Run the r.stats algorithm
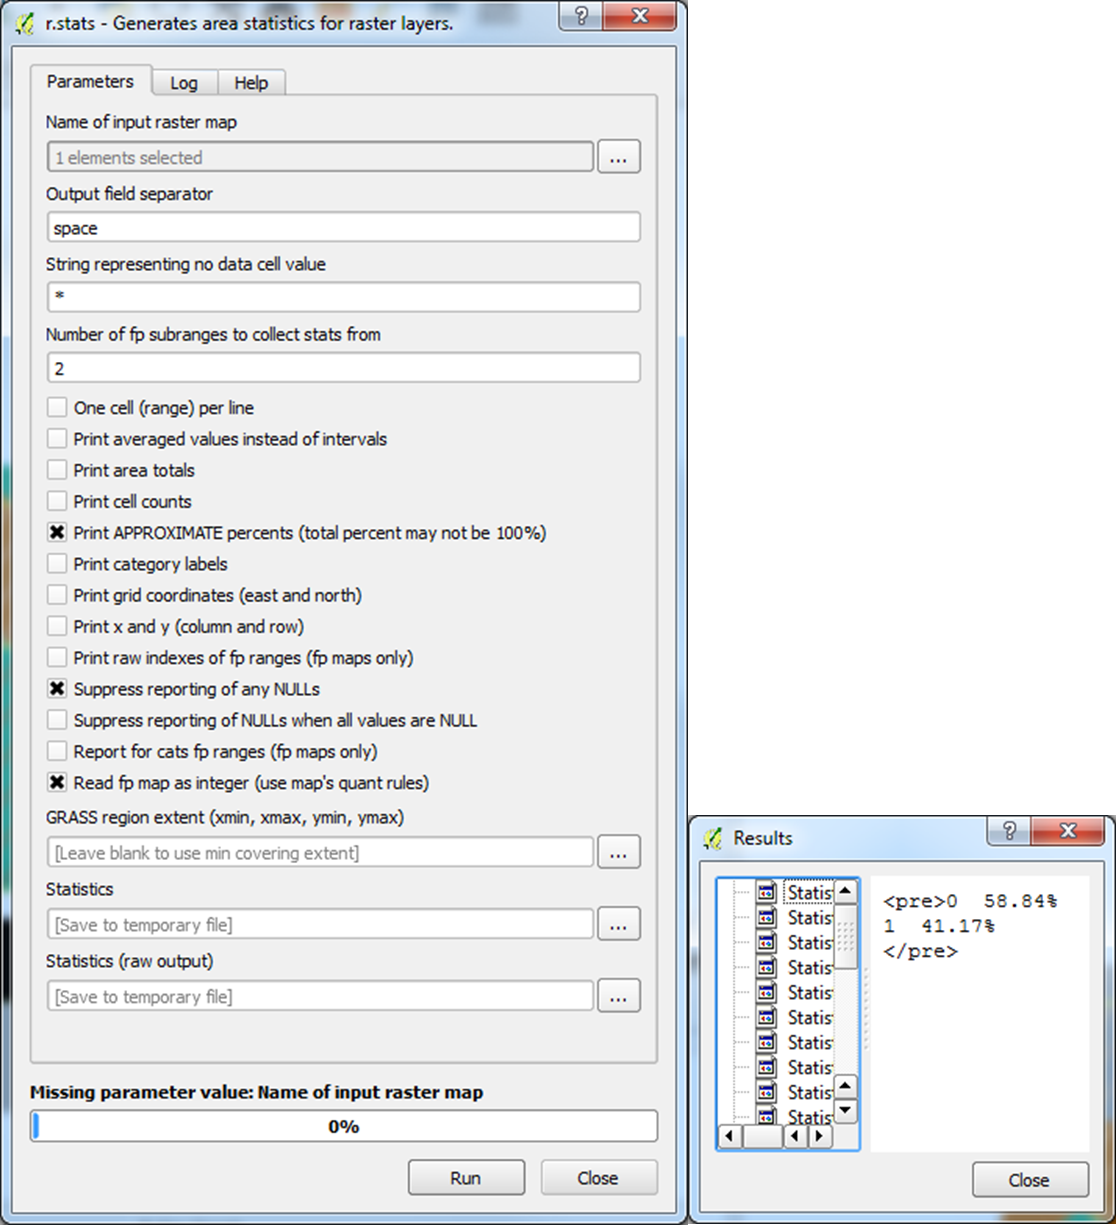Image resolution: width=1116 pixels, height=1225 pixels. [x=465, y=1177]
